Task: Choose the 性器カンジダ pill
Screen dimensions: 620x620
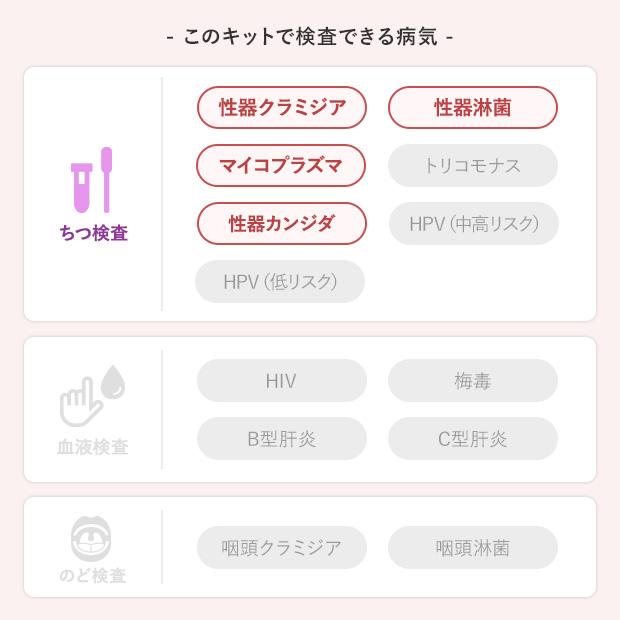Action: pos(282,224)
